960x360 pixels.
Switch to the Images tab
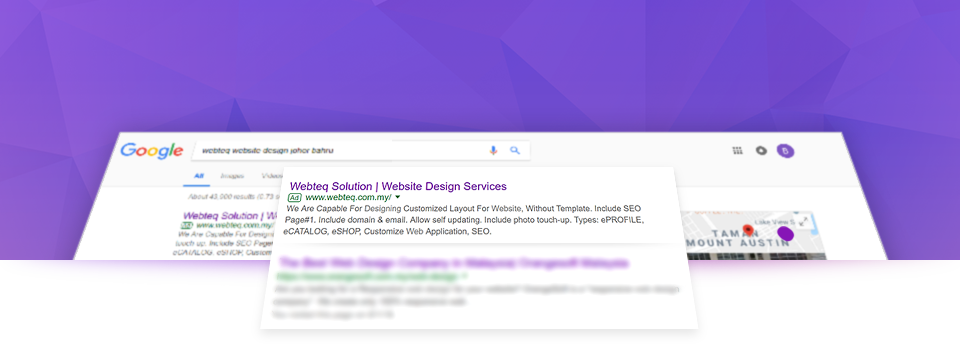(x=232, y=176)
